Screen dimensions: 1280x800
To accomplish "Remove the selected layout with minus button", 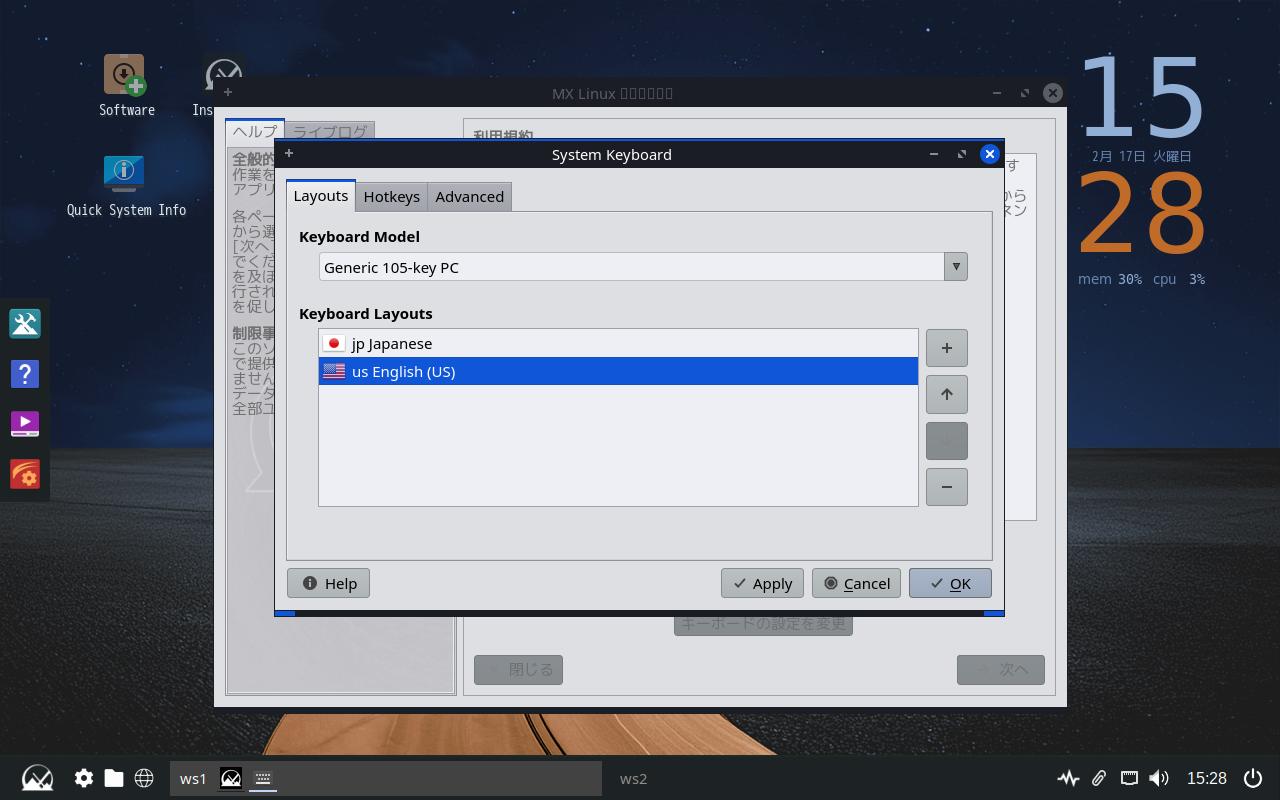I will pos(946,487).
